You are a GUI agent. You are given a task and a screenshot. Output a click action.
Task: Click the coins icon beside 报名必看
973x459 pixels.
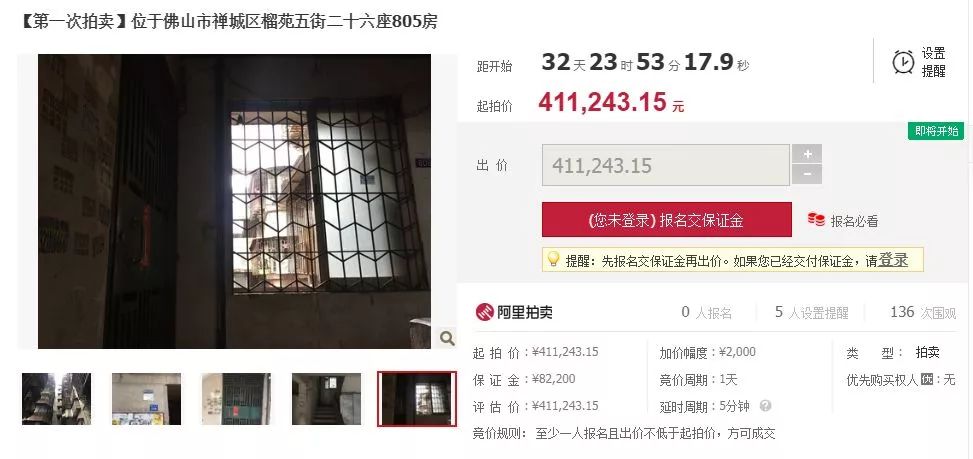816,219
